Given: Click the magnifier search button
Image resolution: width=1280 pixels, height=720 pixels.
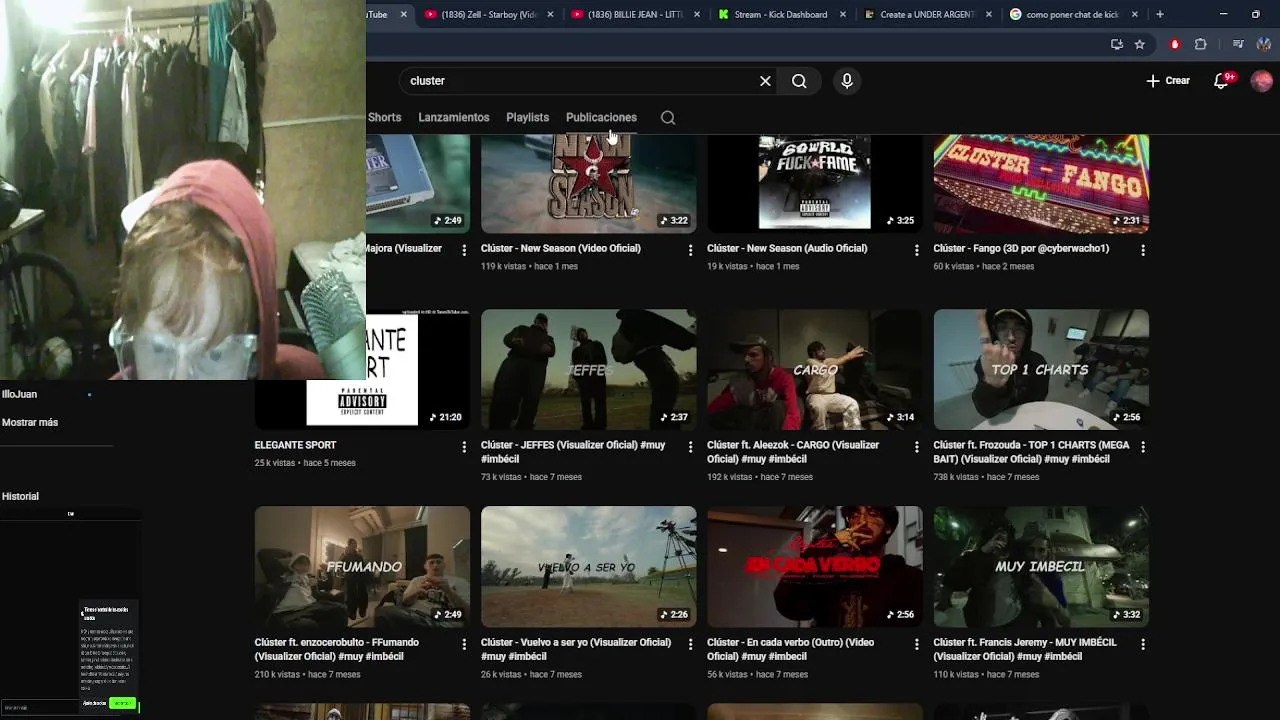Looking at the screenshot, I should point(799,81).
